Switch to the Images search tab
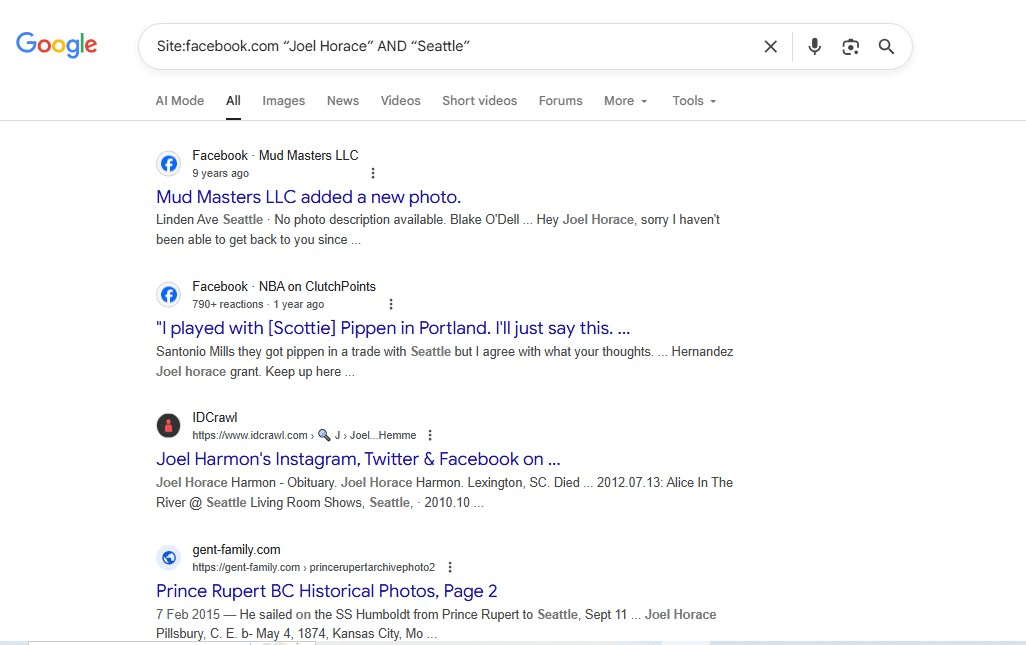 coord(283,100)
